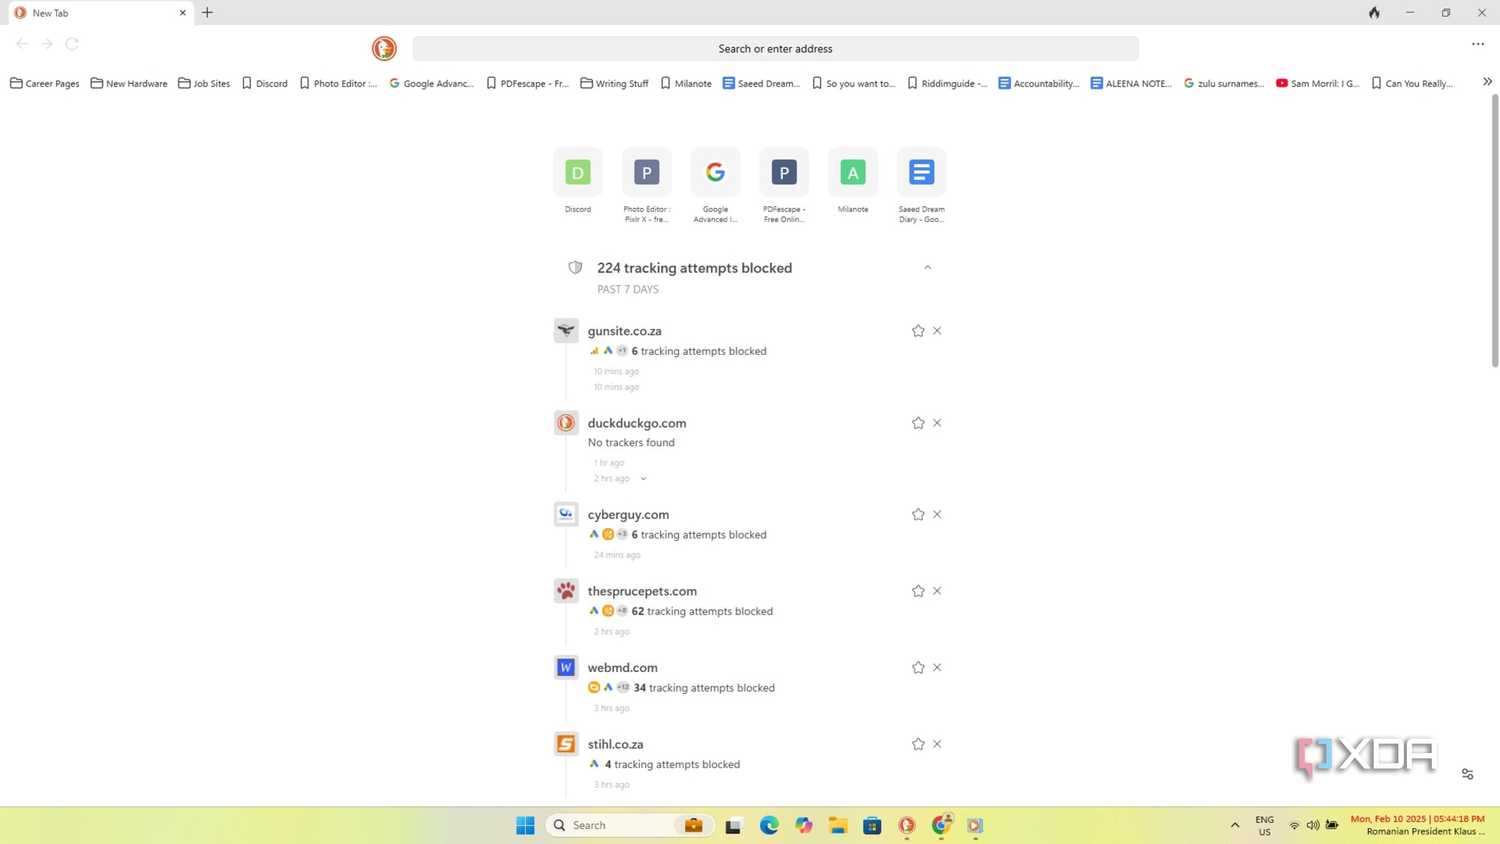
Task: Show hidden system tray icons
Action: (x=1235, y=825)
